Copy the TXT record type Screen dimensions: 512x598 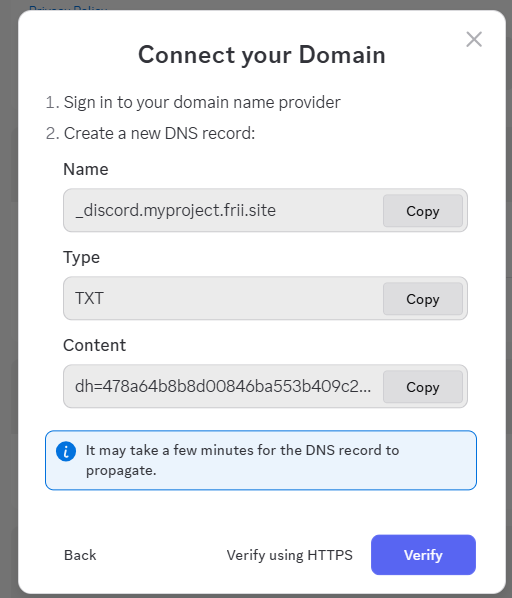coord(423,299)
